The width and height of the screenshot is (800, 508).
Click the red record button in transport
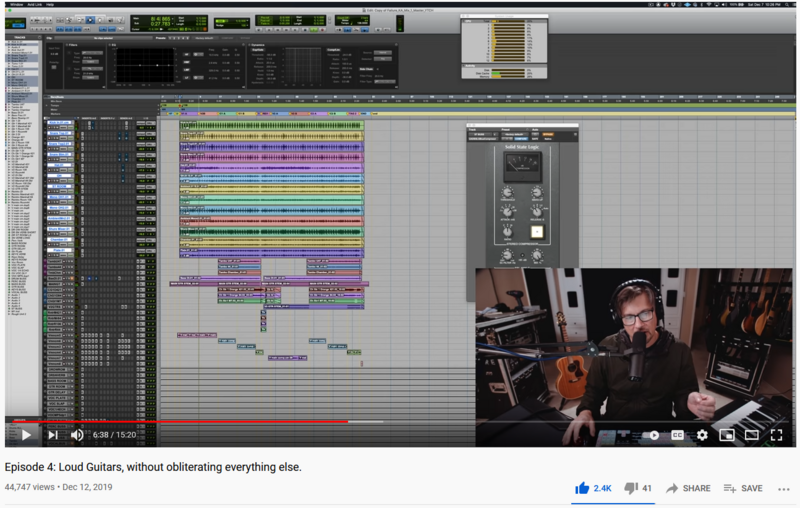[x=322, y=30]
